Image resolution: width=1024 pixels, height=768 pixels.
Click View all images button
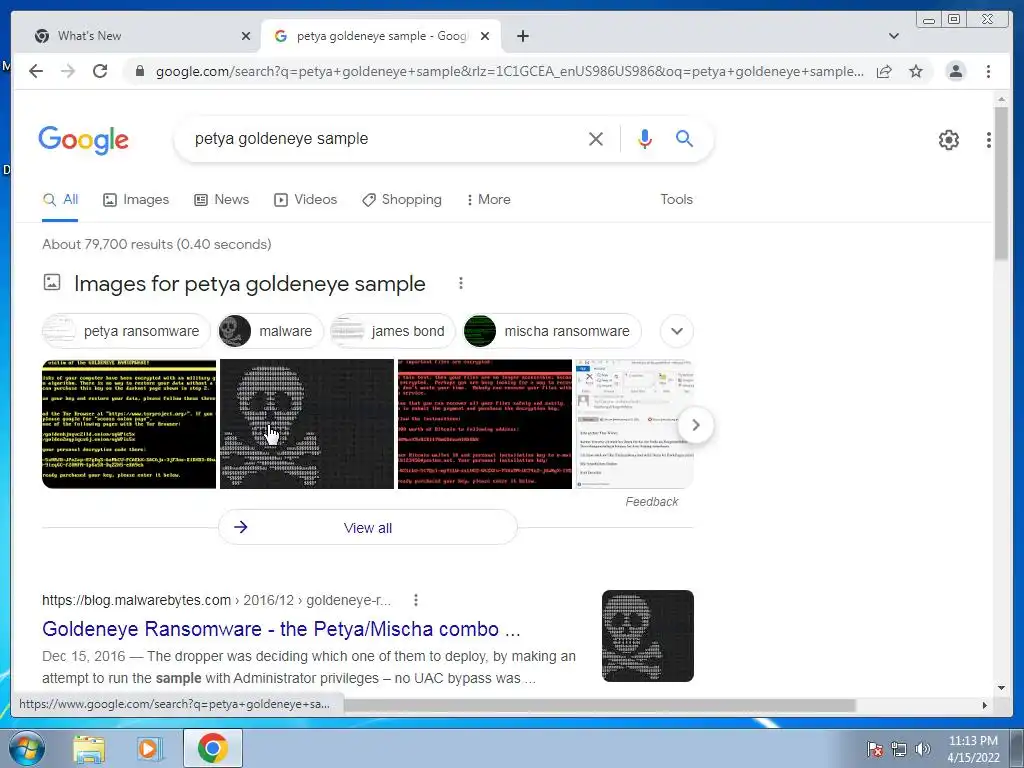(368, 528)
